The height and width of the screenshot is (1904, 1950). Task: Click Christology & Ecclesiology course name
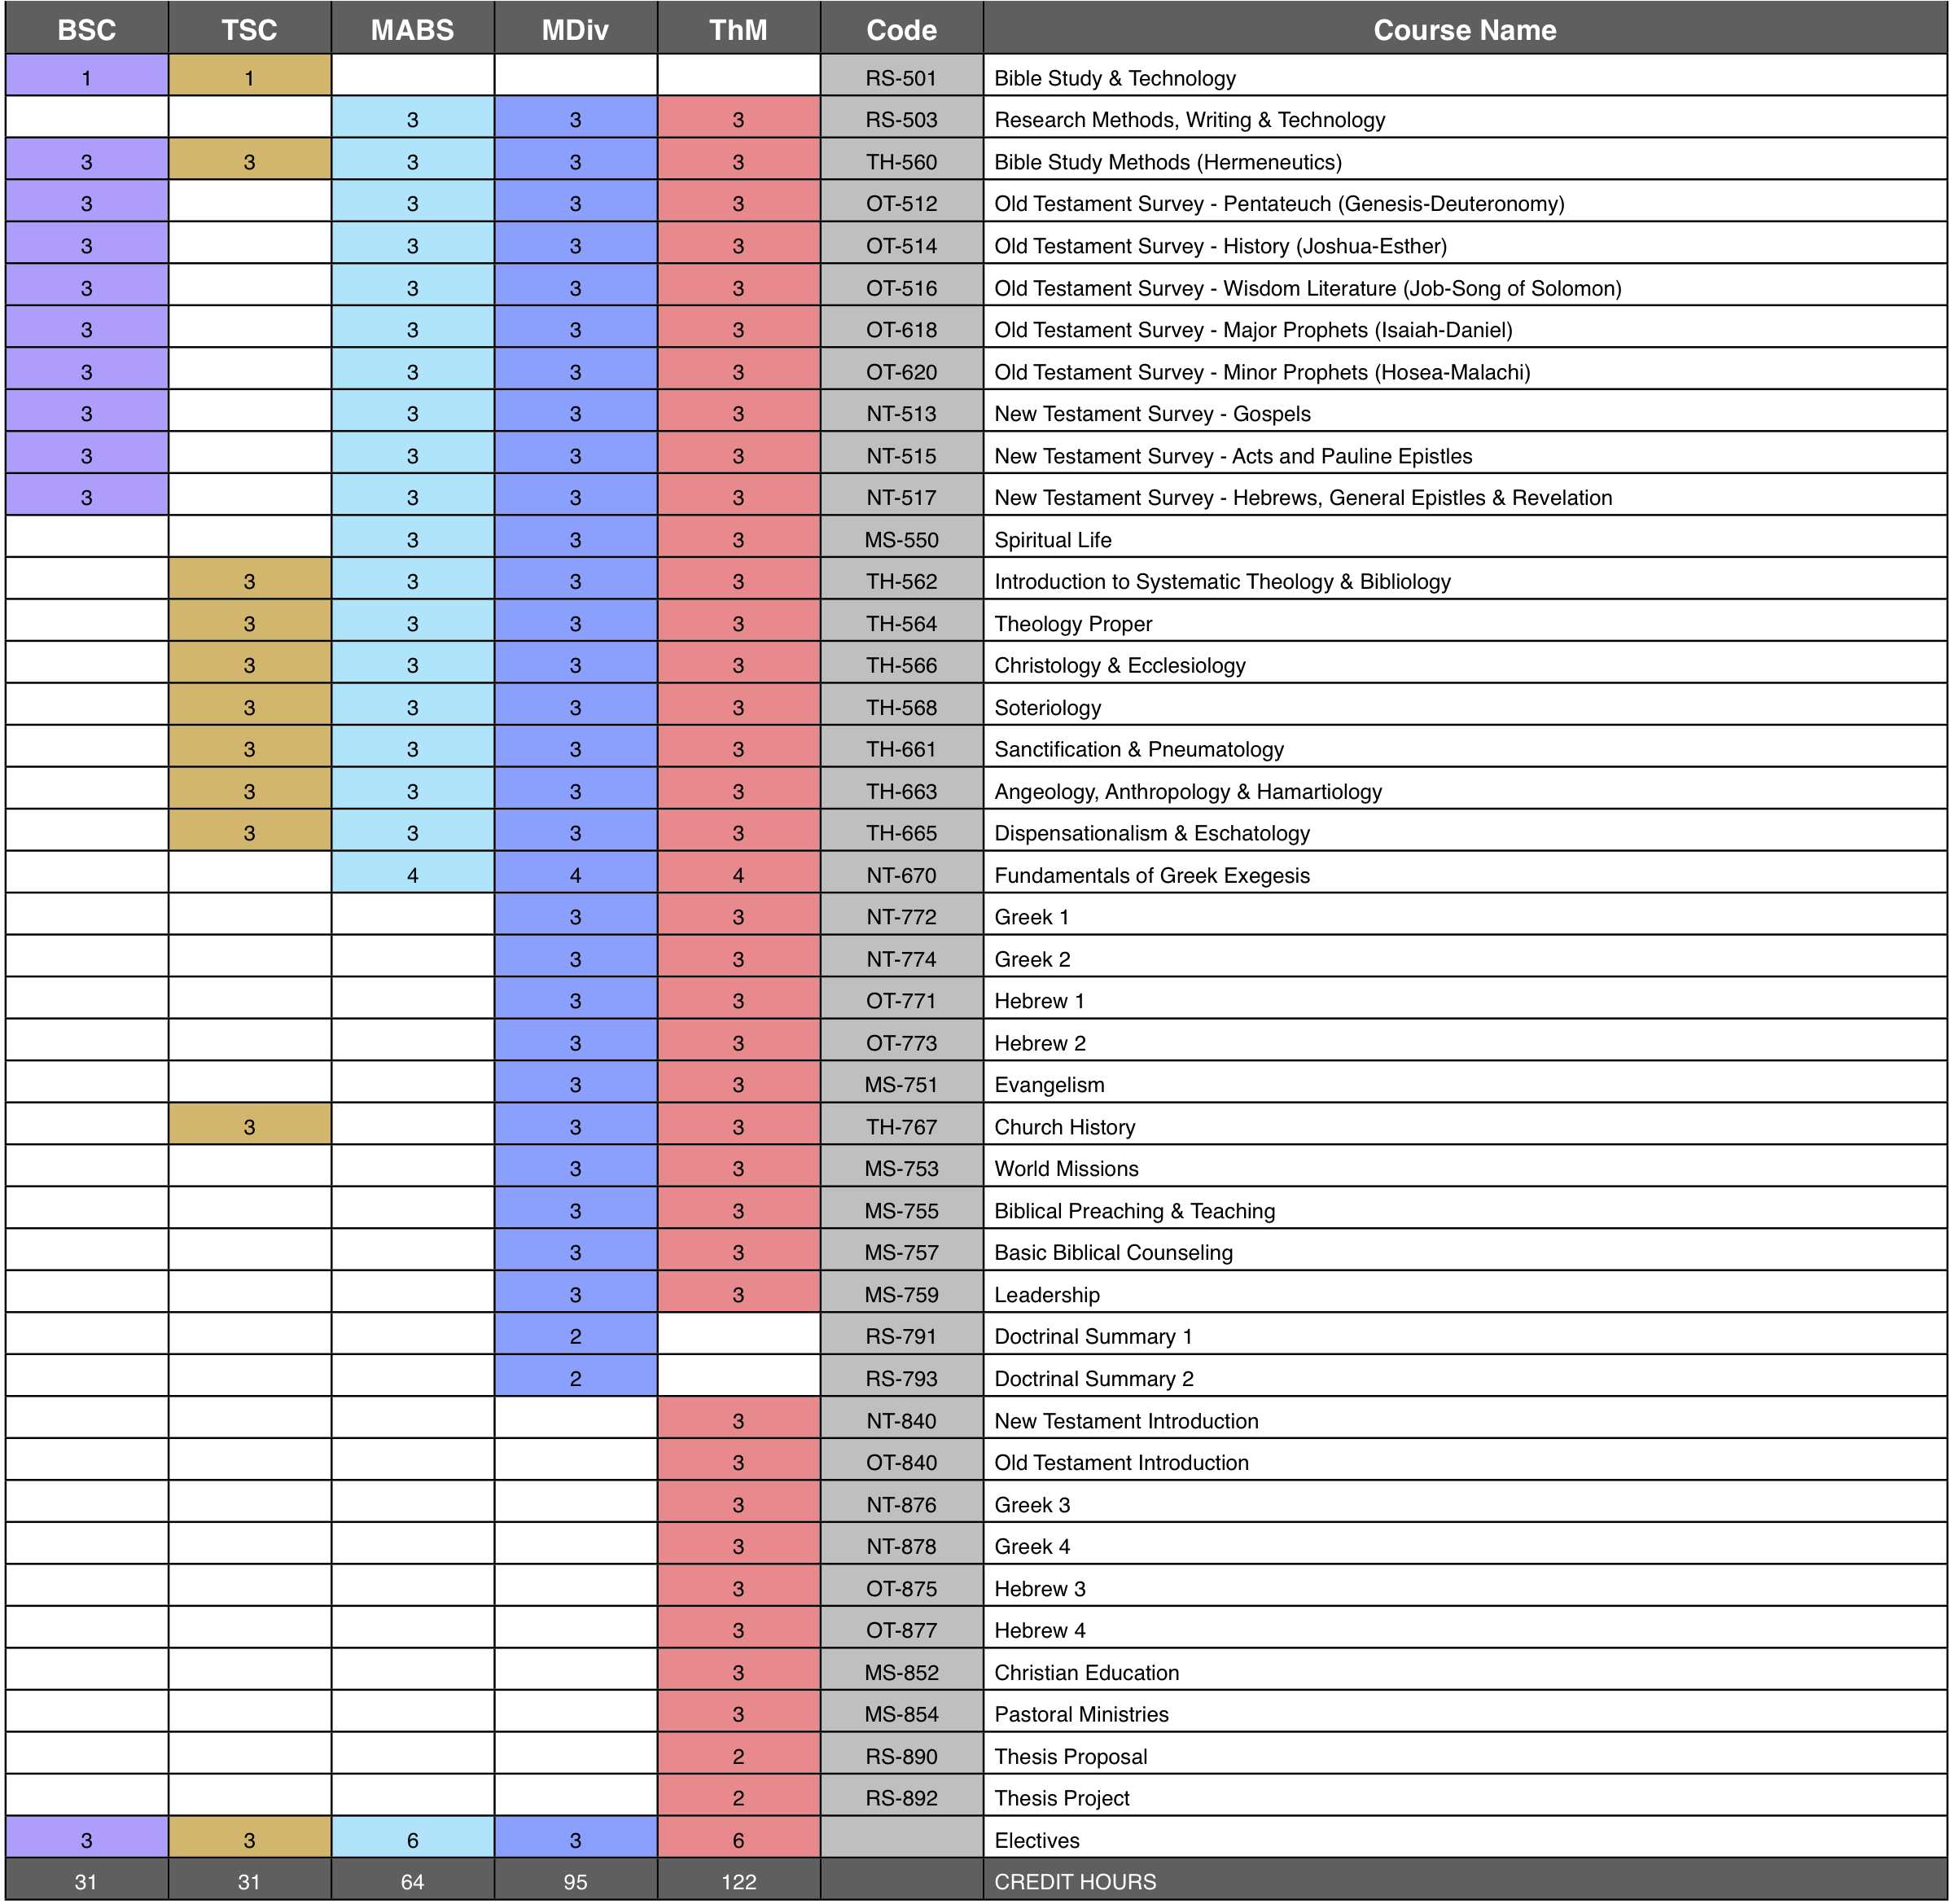(x=1120, y=666)
